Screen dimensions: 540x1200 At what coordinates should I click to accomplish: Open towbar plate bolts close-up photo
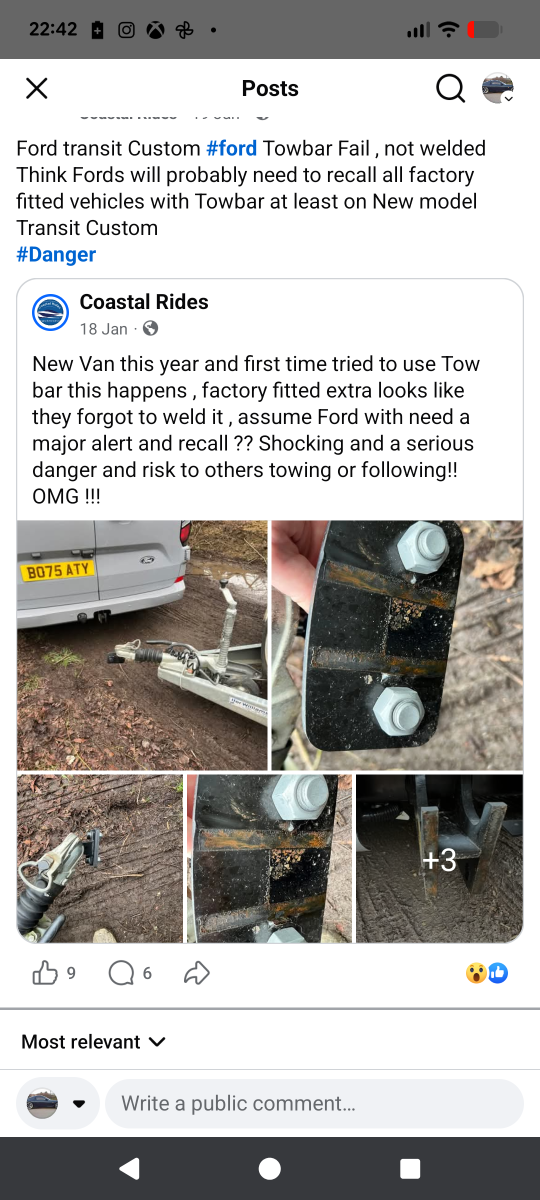(x=397, y=645)
